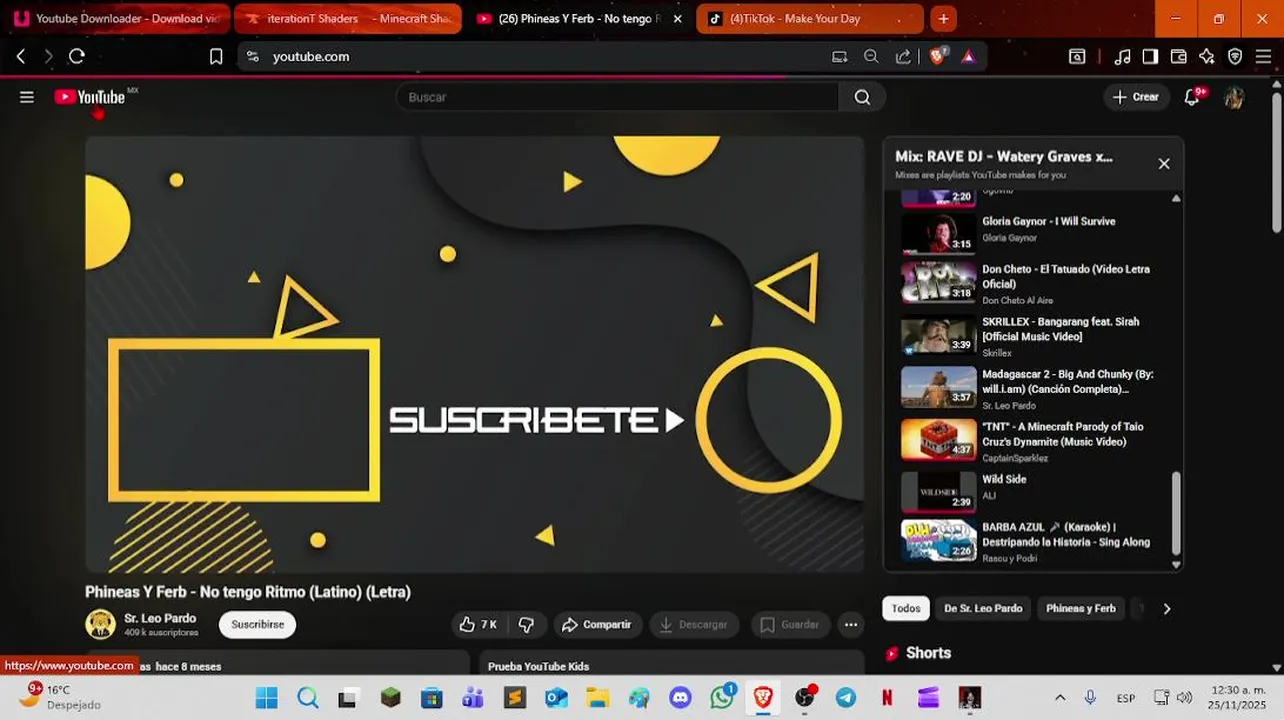Open Discord from the taskbar
1284x720 pixels.
click(681, 698)
